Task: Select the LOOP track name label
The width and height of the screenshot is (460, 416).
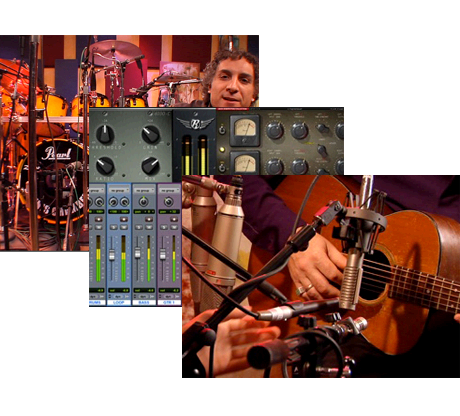Action: pos(119,302)
